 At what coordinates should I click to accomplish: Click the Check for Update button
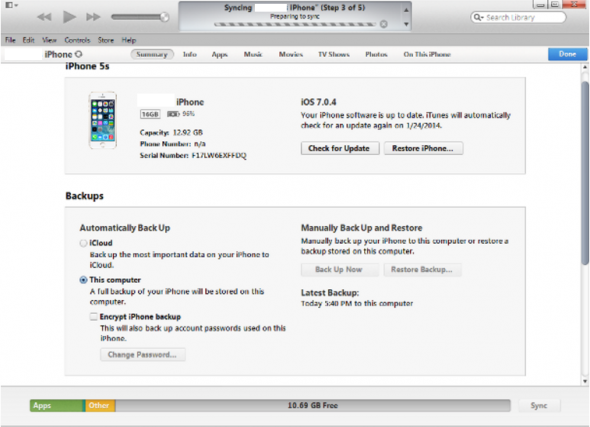pos(339,148)
